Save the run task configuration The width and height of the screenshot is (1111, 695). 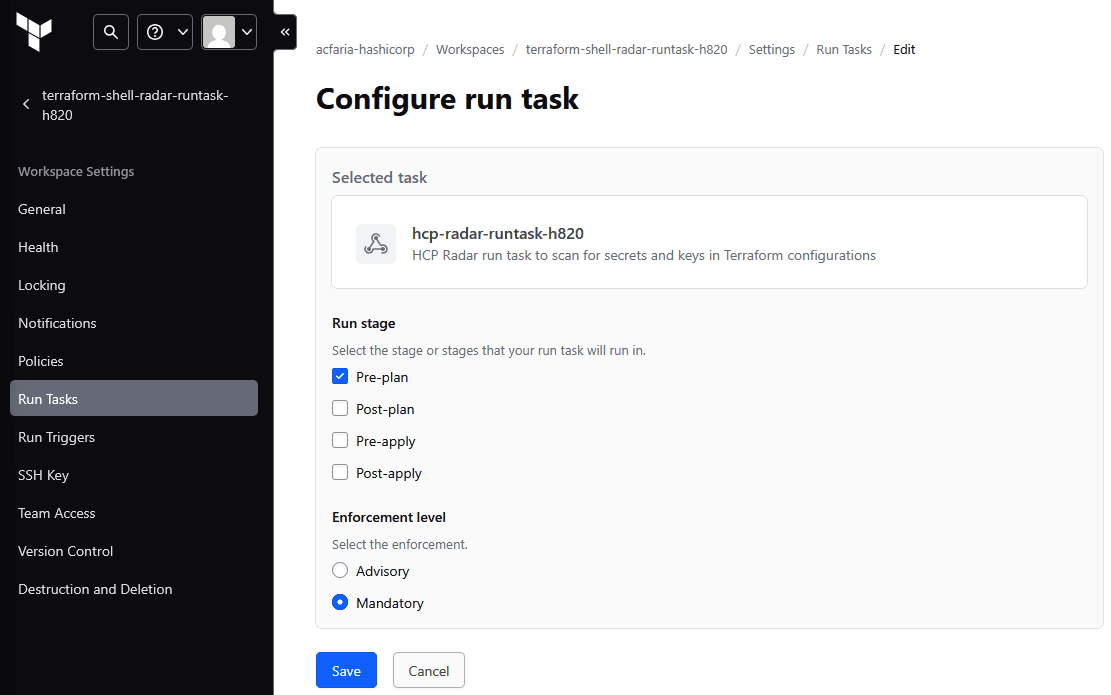[346, 671]
